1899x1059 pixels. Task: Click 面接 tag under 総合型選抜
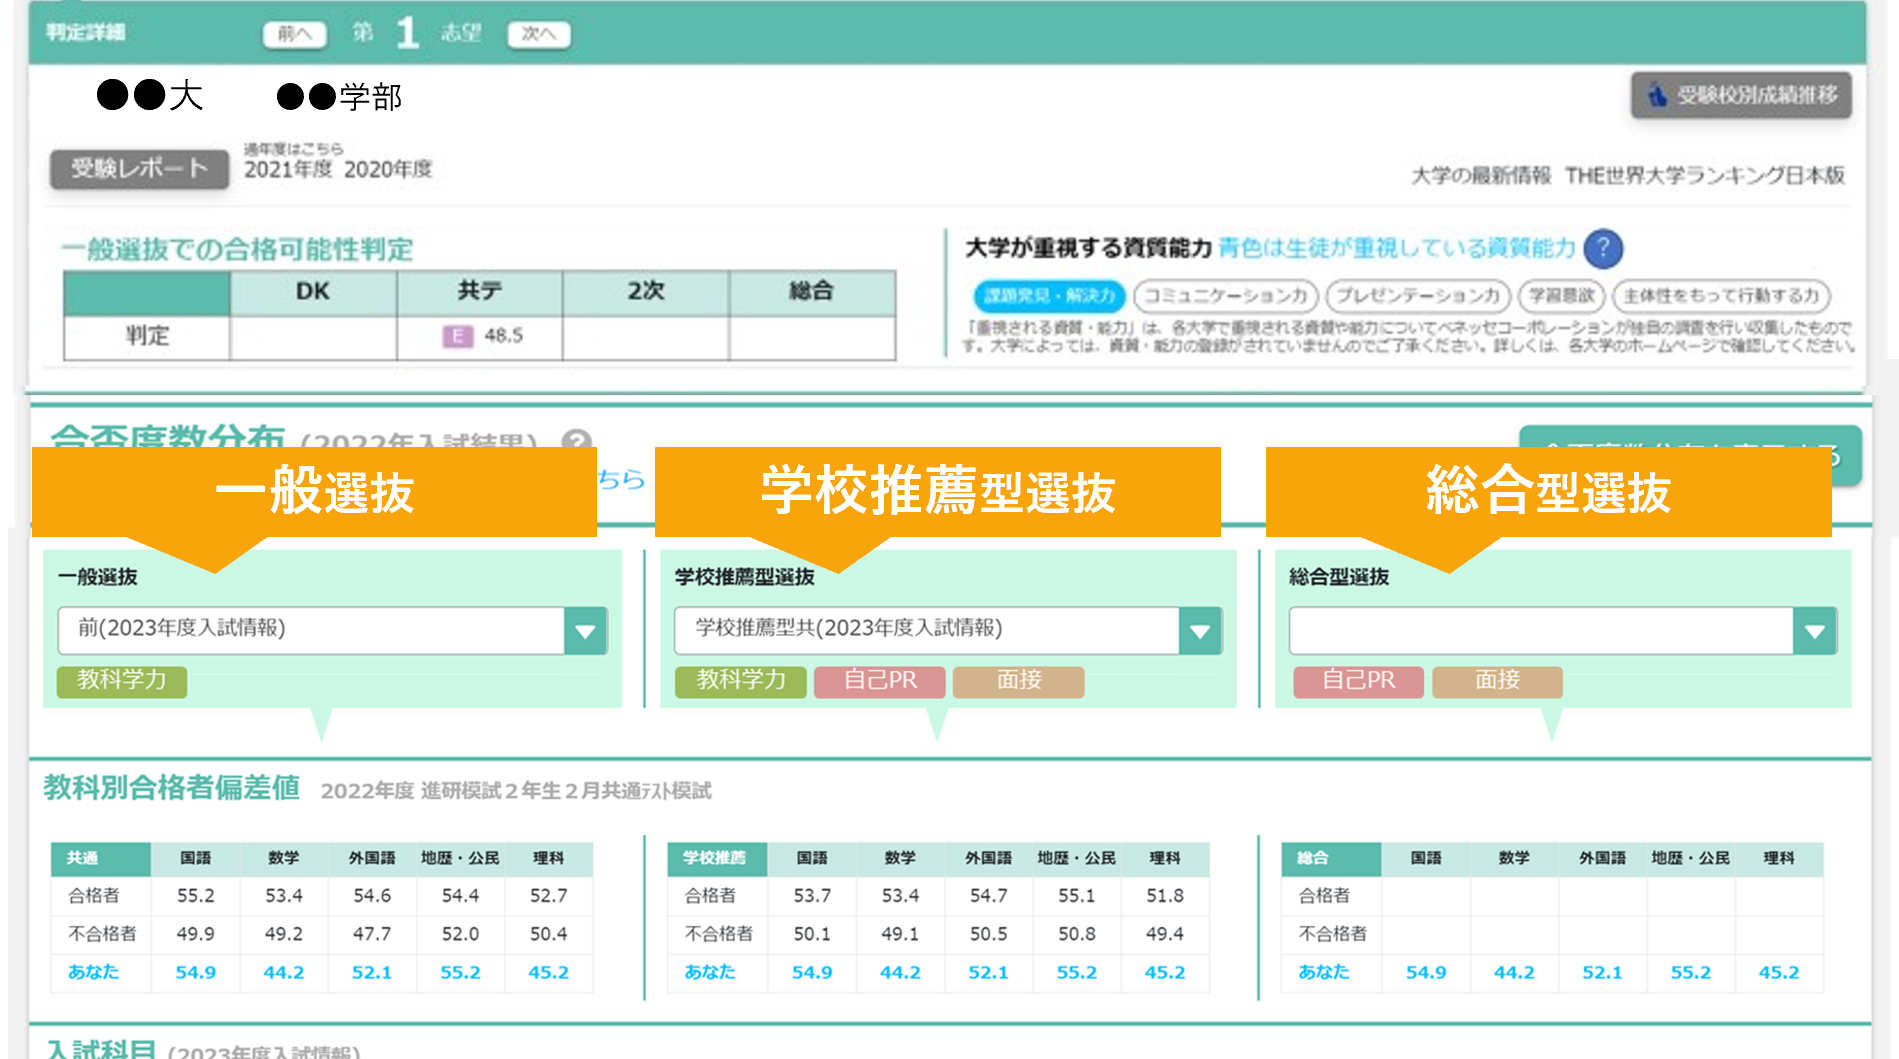(1497, 681)
